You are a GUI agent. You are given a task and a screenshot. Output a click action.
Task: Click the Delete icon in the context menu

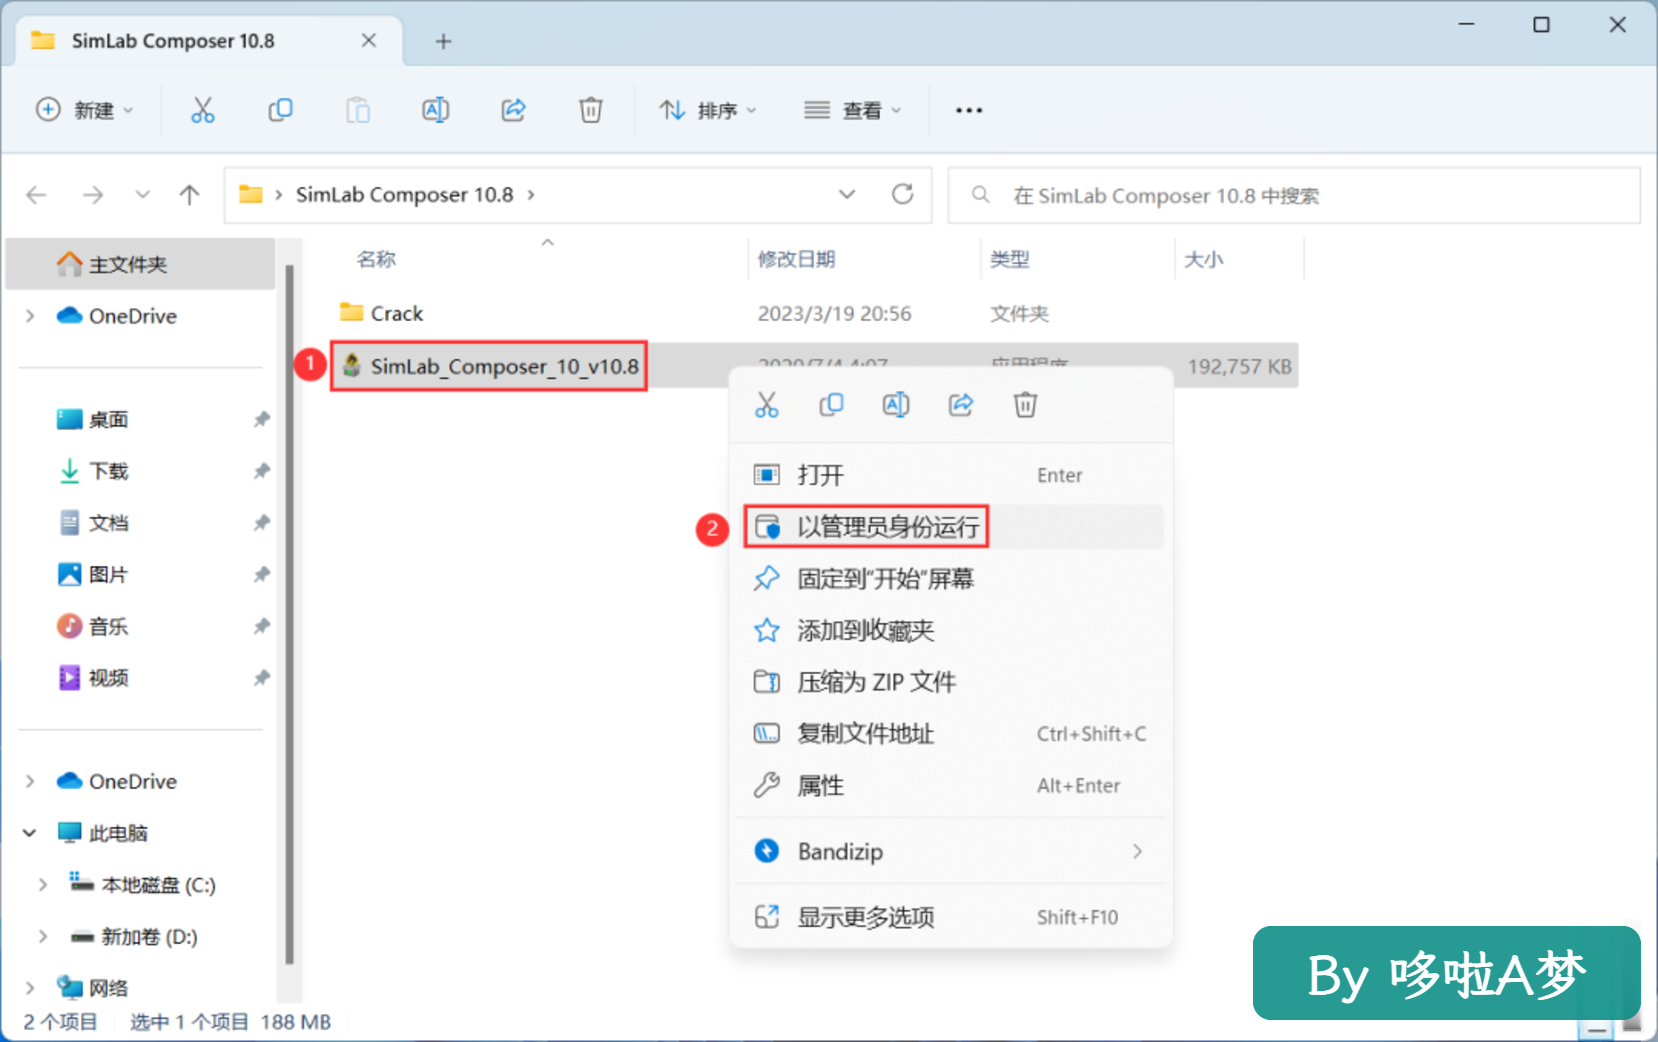pyautogui.click(x=1025, y=405)
